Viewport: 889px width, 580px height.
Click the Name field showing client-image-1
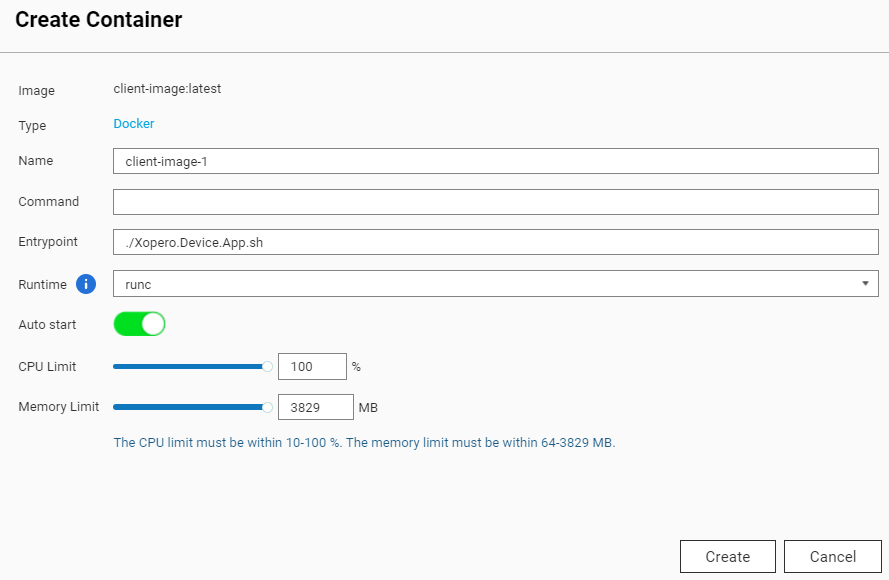495,160
